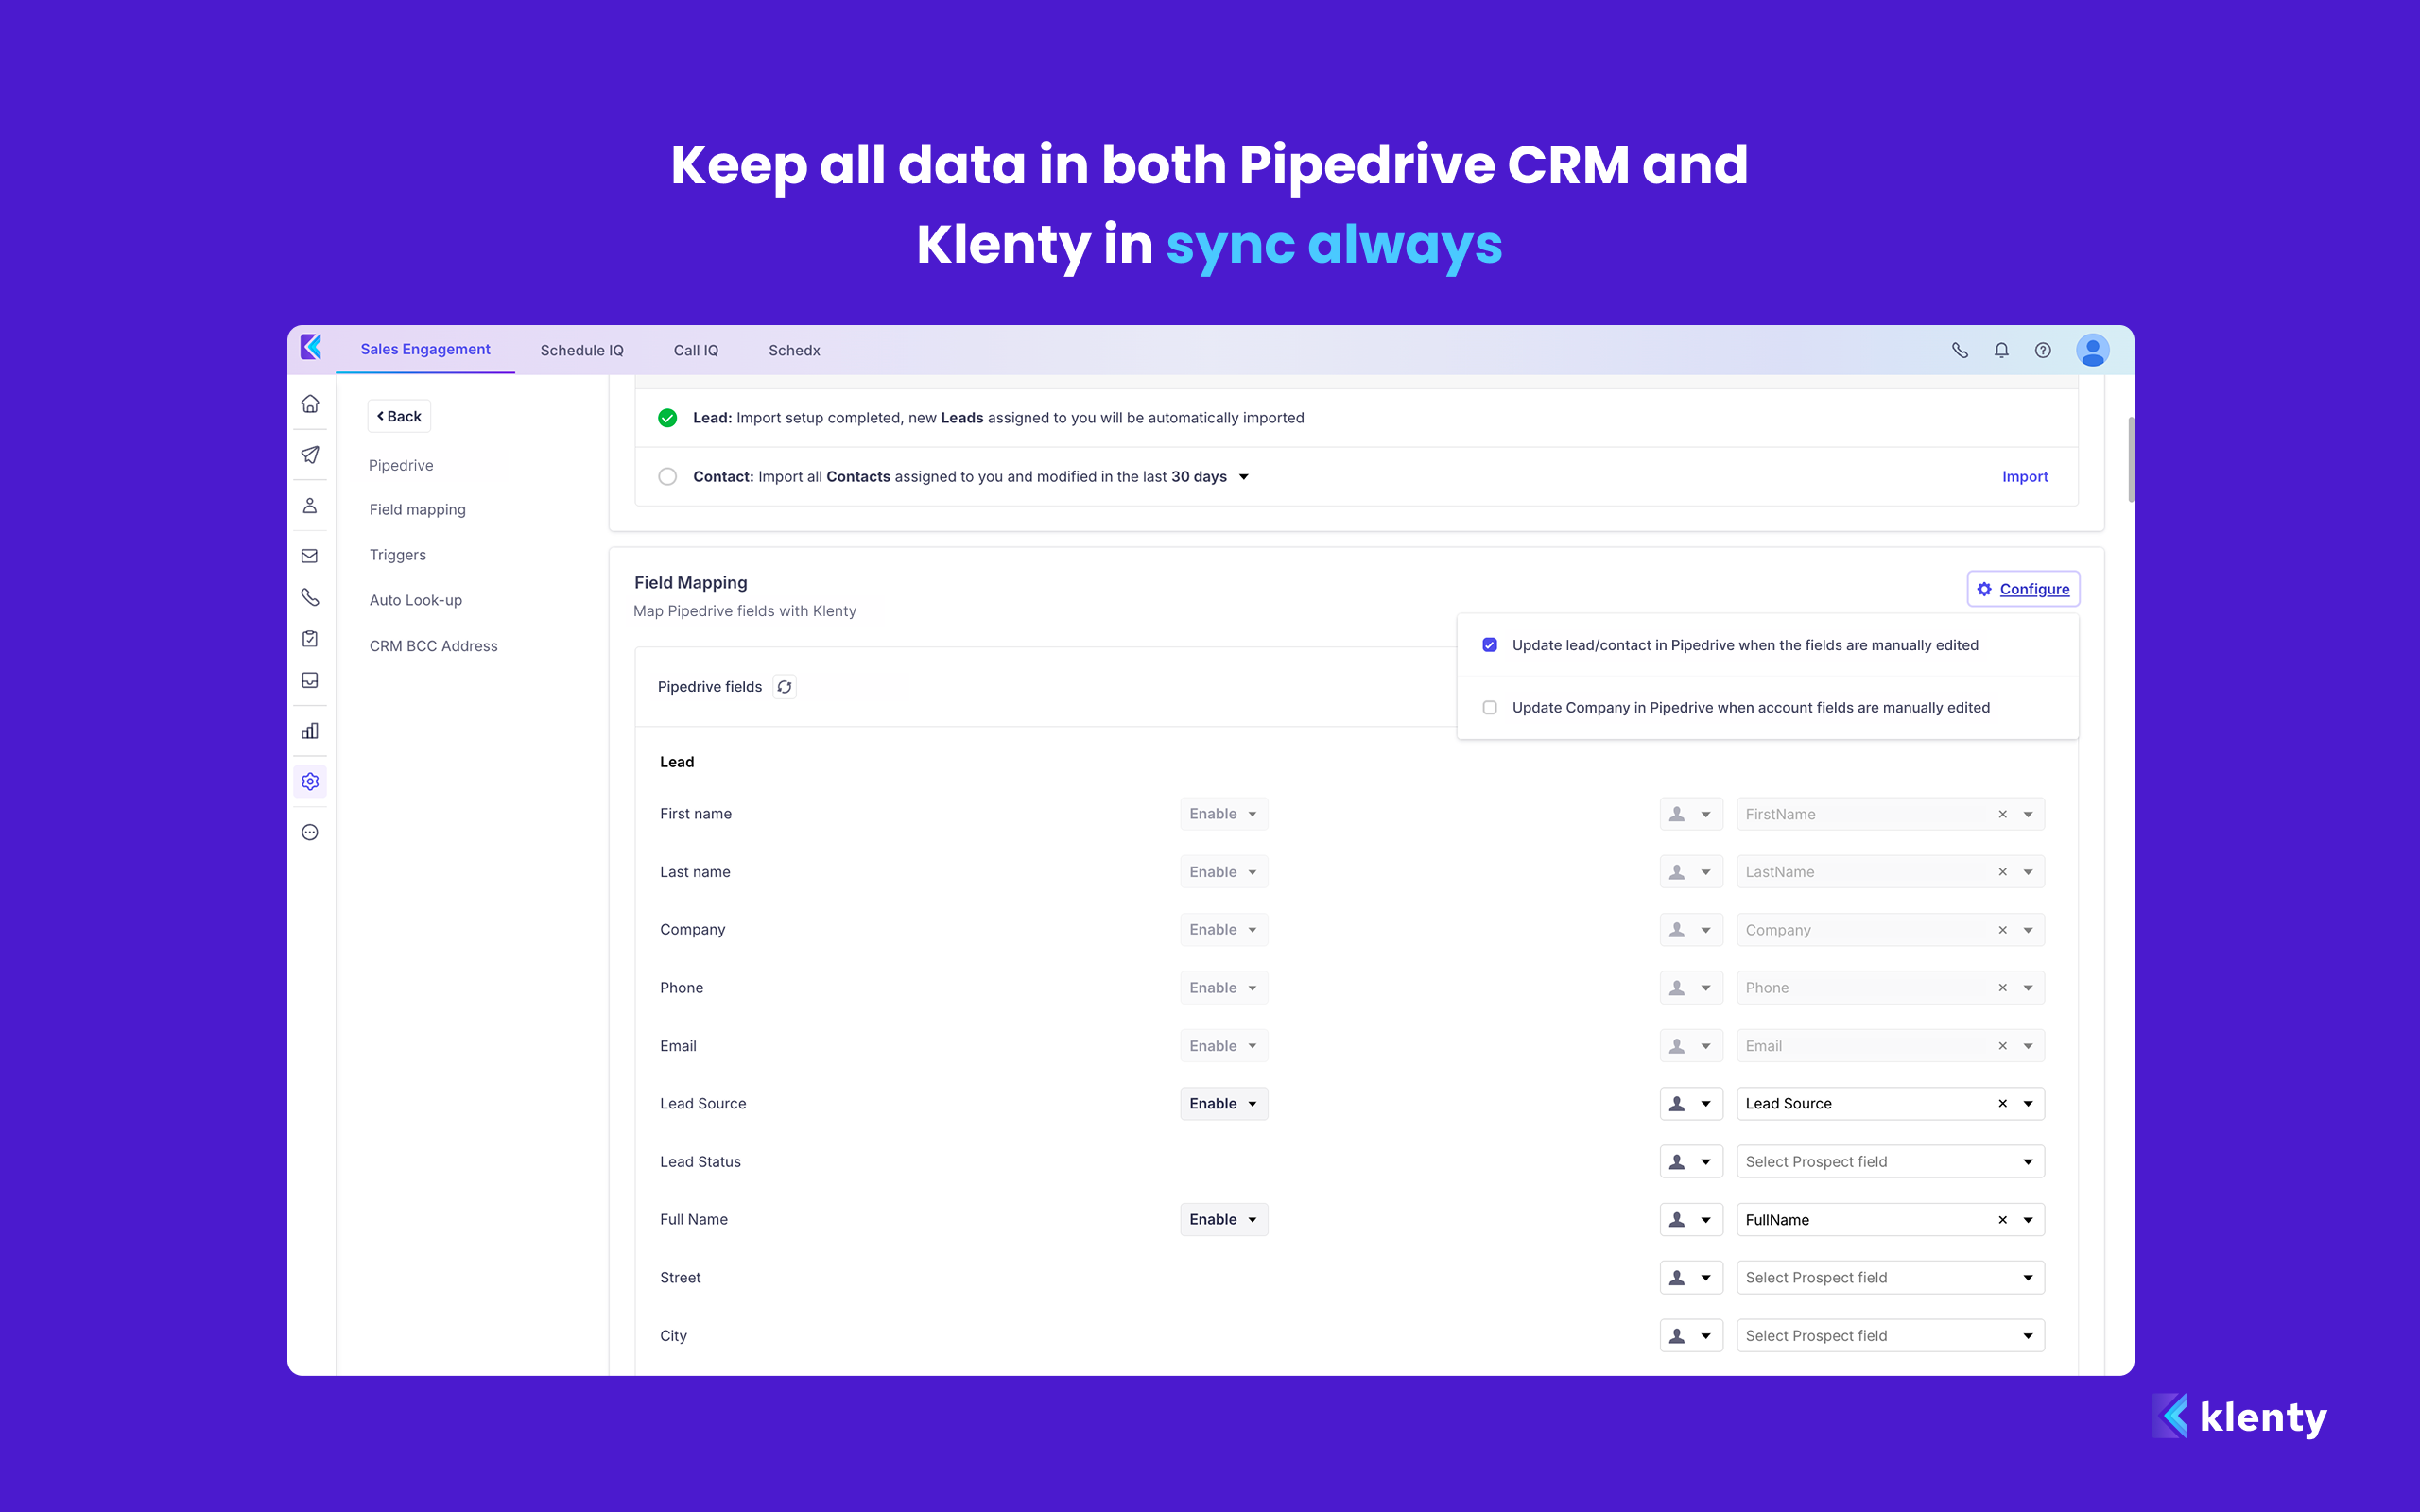Open FullName prospect field combo box
Viewport: 2420px width, 1512px height.
[x=1890, y=1220]
